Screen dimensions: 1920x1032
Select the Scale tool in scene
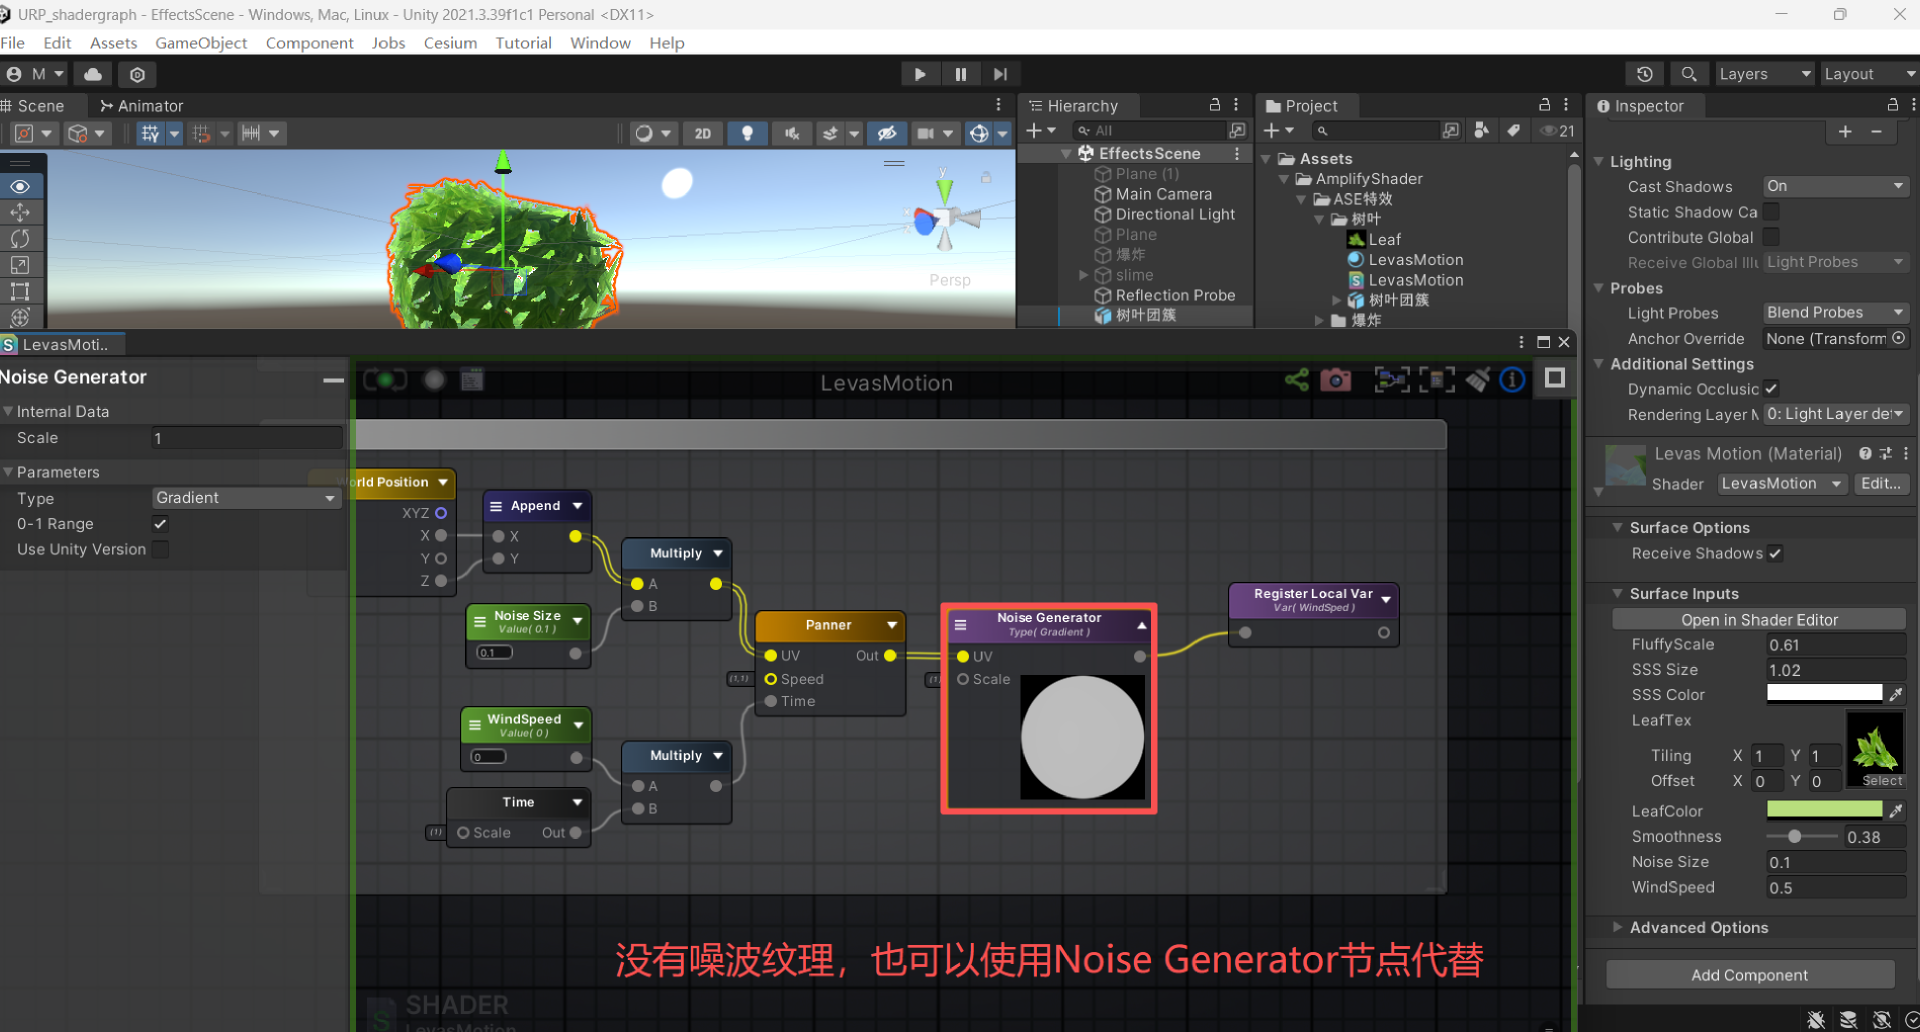coord(20,265)
